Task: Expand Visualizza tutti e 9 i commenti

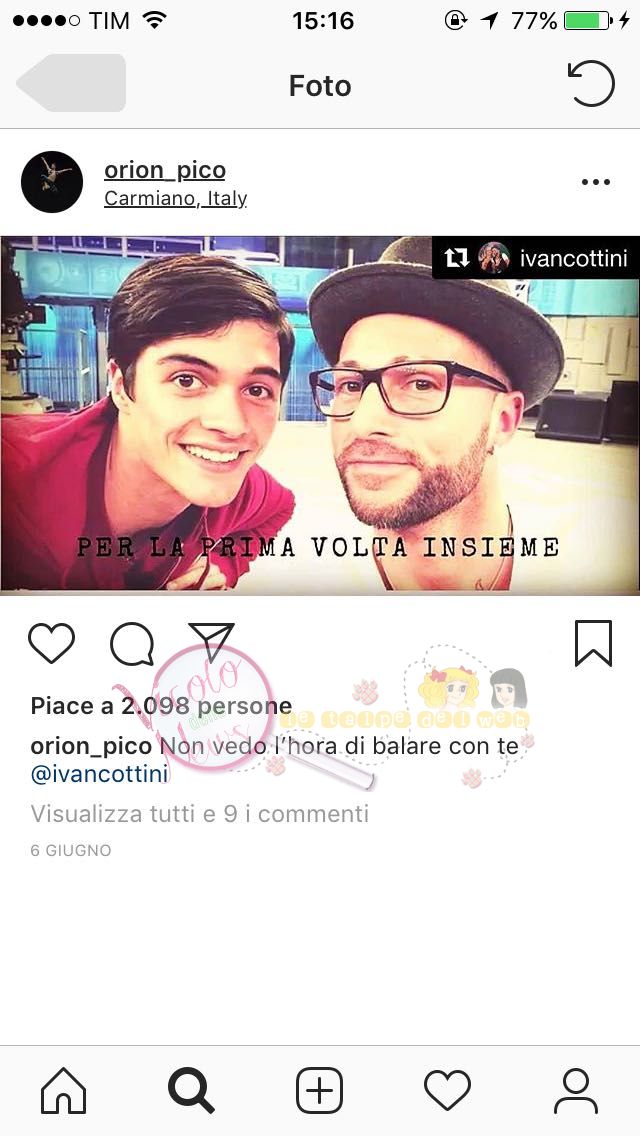Action: (199, 814)
